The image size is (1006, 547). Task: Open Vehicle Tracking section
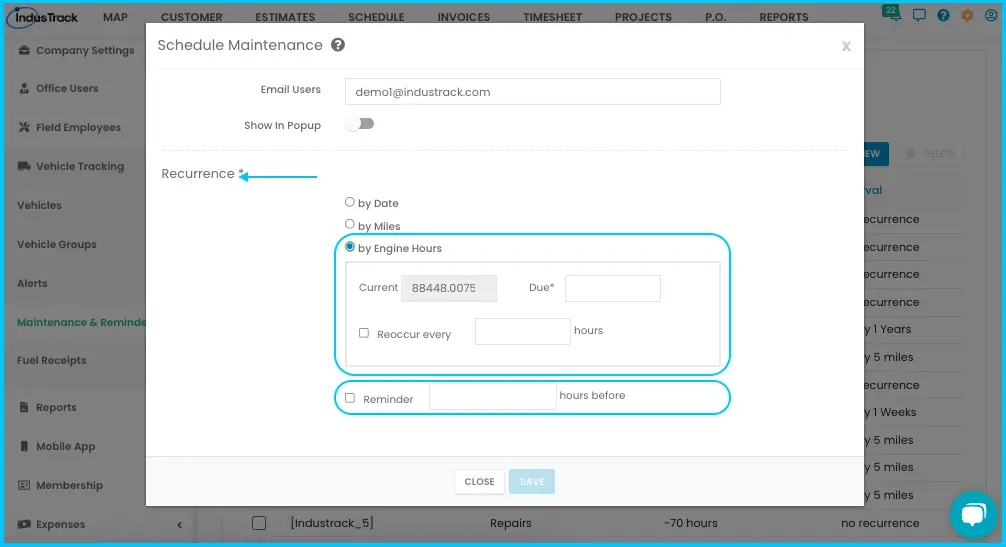tap(80, 166)
